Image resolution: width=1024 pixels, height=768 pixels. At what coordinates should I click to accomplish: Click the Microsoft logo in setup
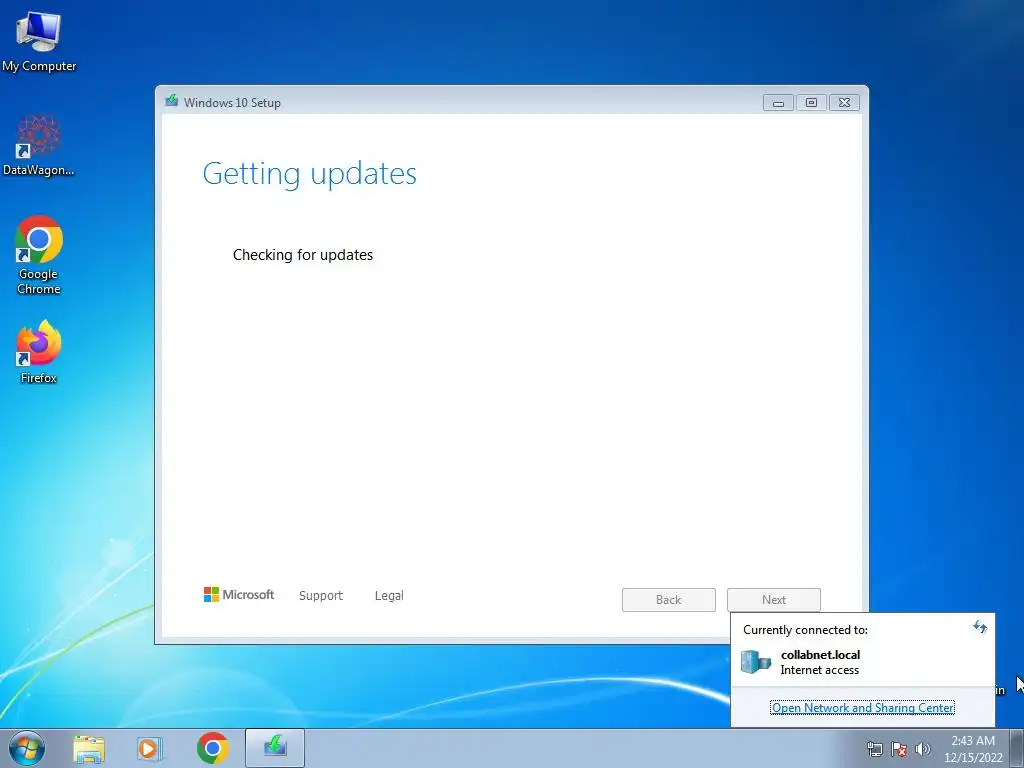tap(239, 594)
